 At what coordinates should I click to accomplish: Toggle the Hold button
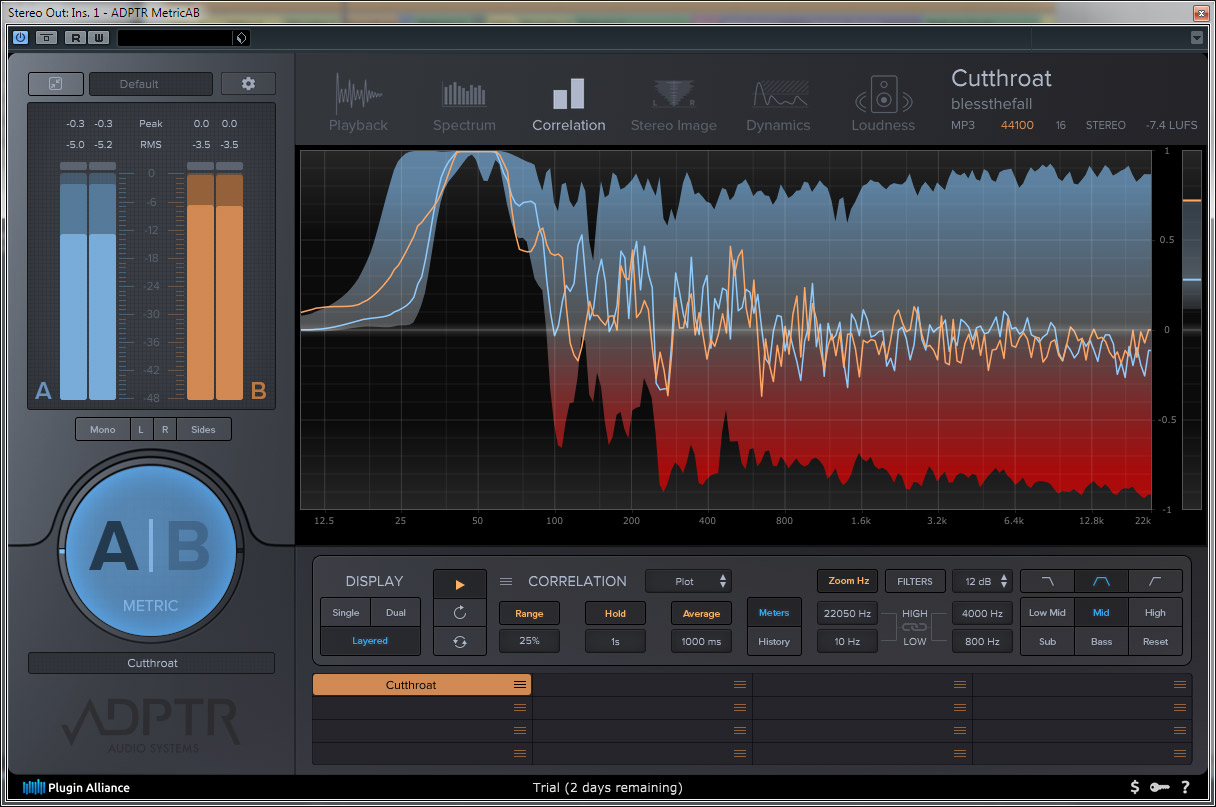(x=615, y=613)
